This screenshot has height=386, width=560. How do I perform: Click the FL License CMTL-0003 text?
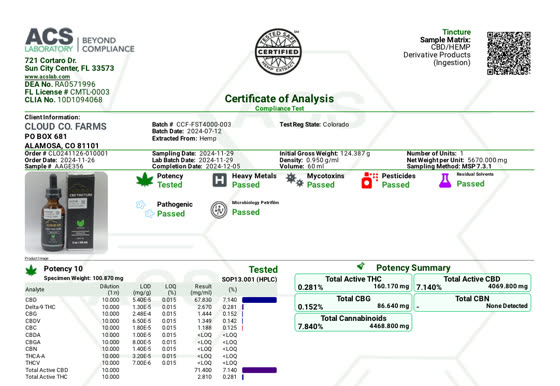(x=67, y=92)
